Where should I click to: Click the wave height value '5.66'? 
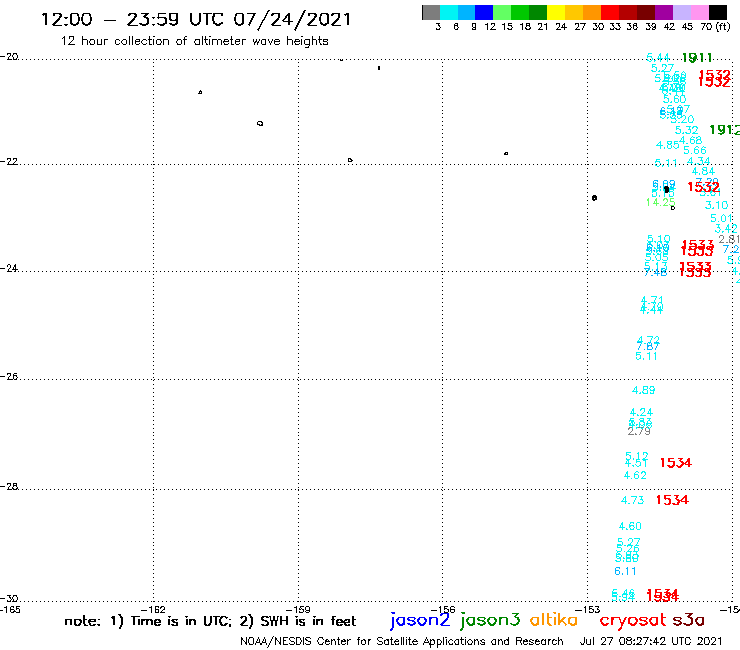[x=695, y=151]
